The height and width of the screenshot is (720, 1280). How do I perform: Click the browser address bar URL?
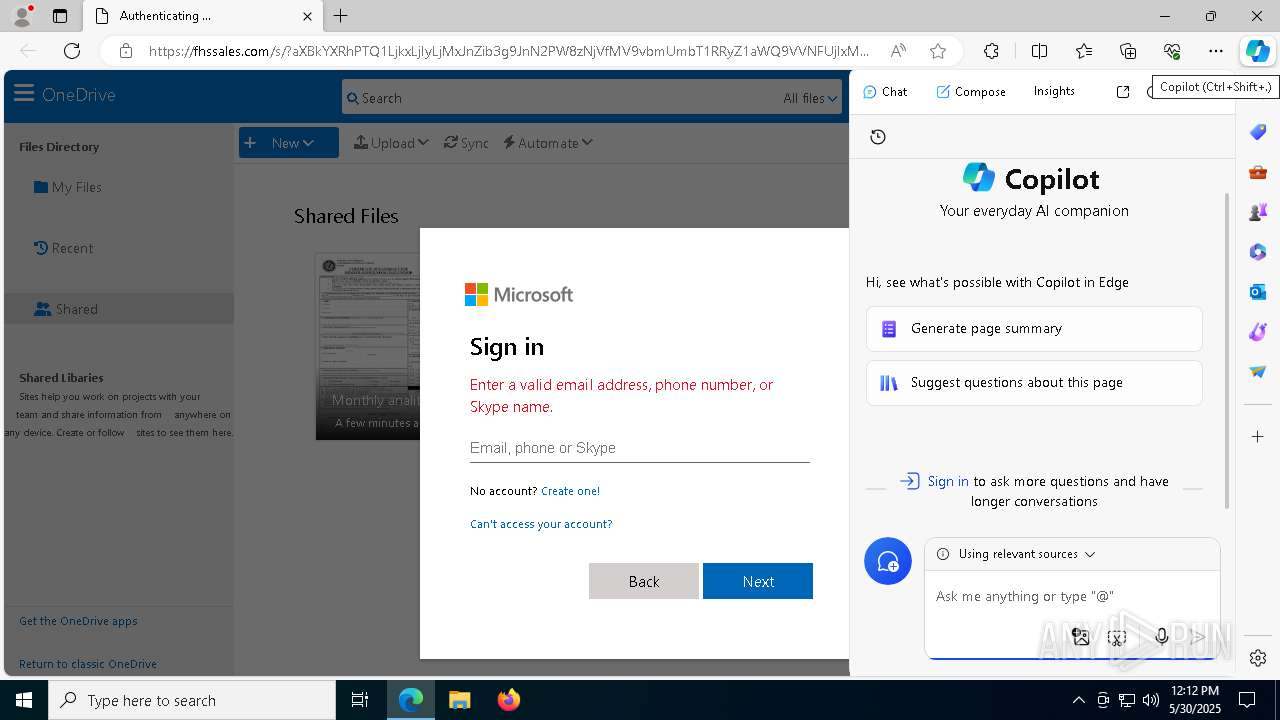pos(508,51)
